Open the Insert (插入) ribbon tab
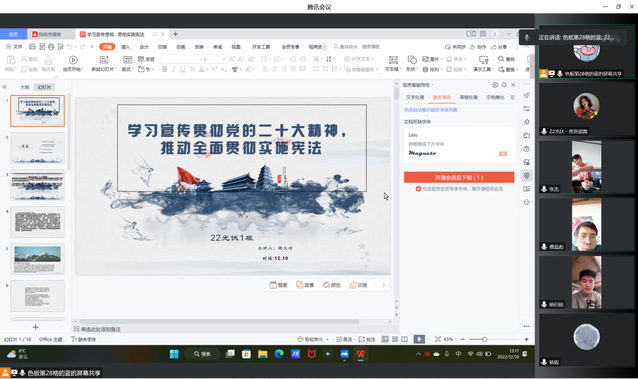 tap(125, 47)
